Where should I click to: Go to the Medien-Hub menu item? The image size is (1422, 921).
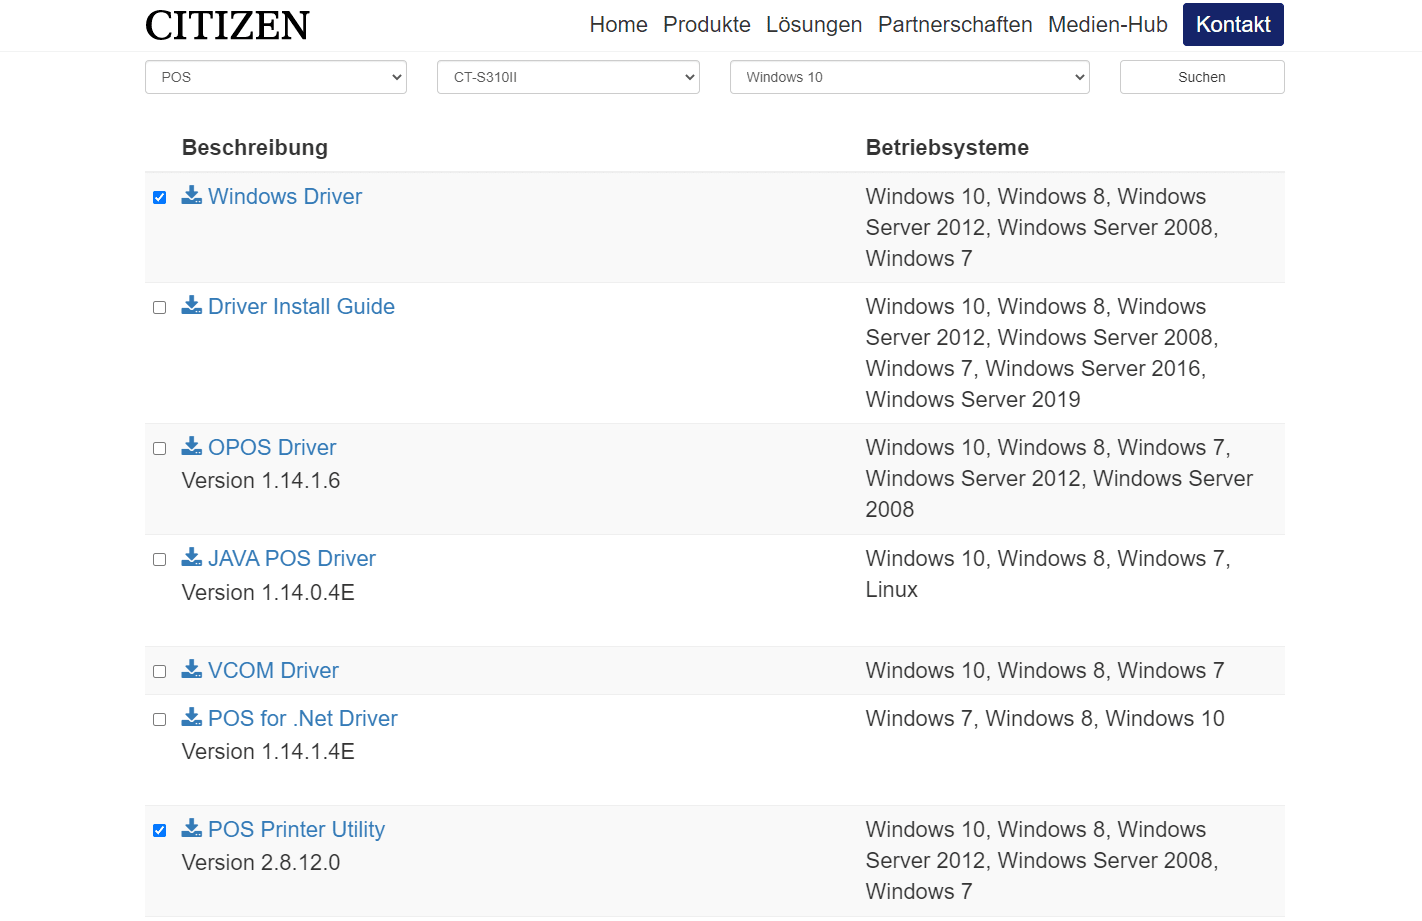pos(1108,24)
